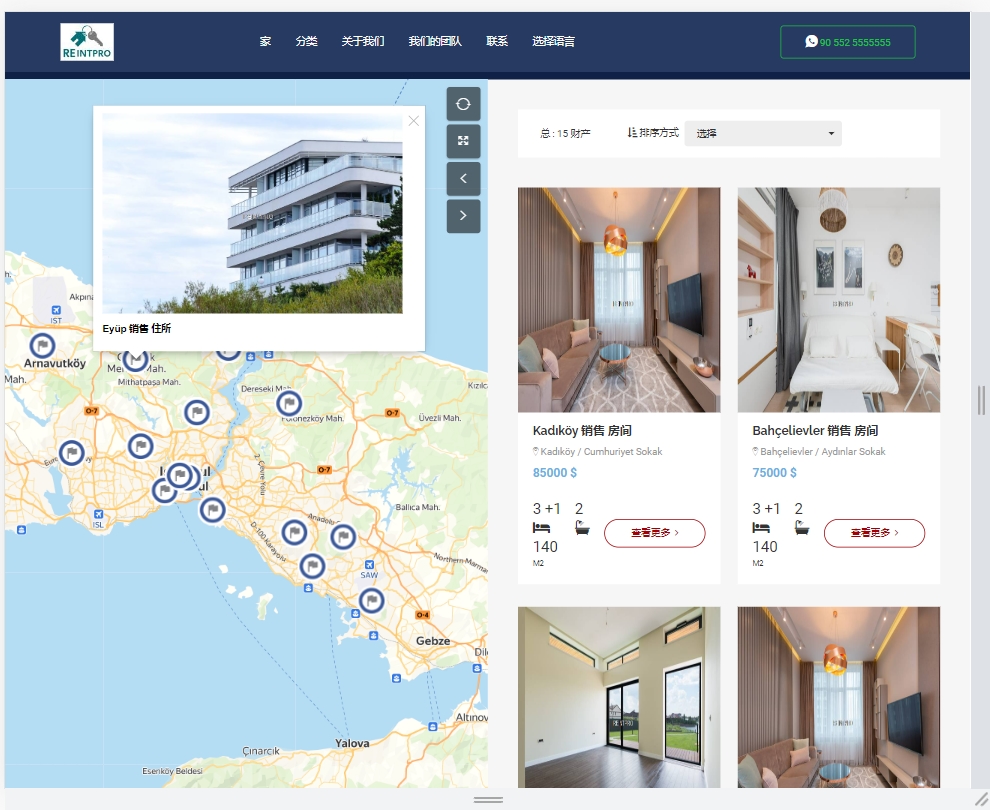Click the IST airport icon on map
The width and height of the screenshot is (990, 810).
click(x=56, y=310)
